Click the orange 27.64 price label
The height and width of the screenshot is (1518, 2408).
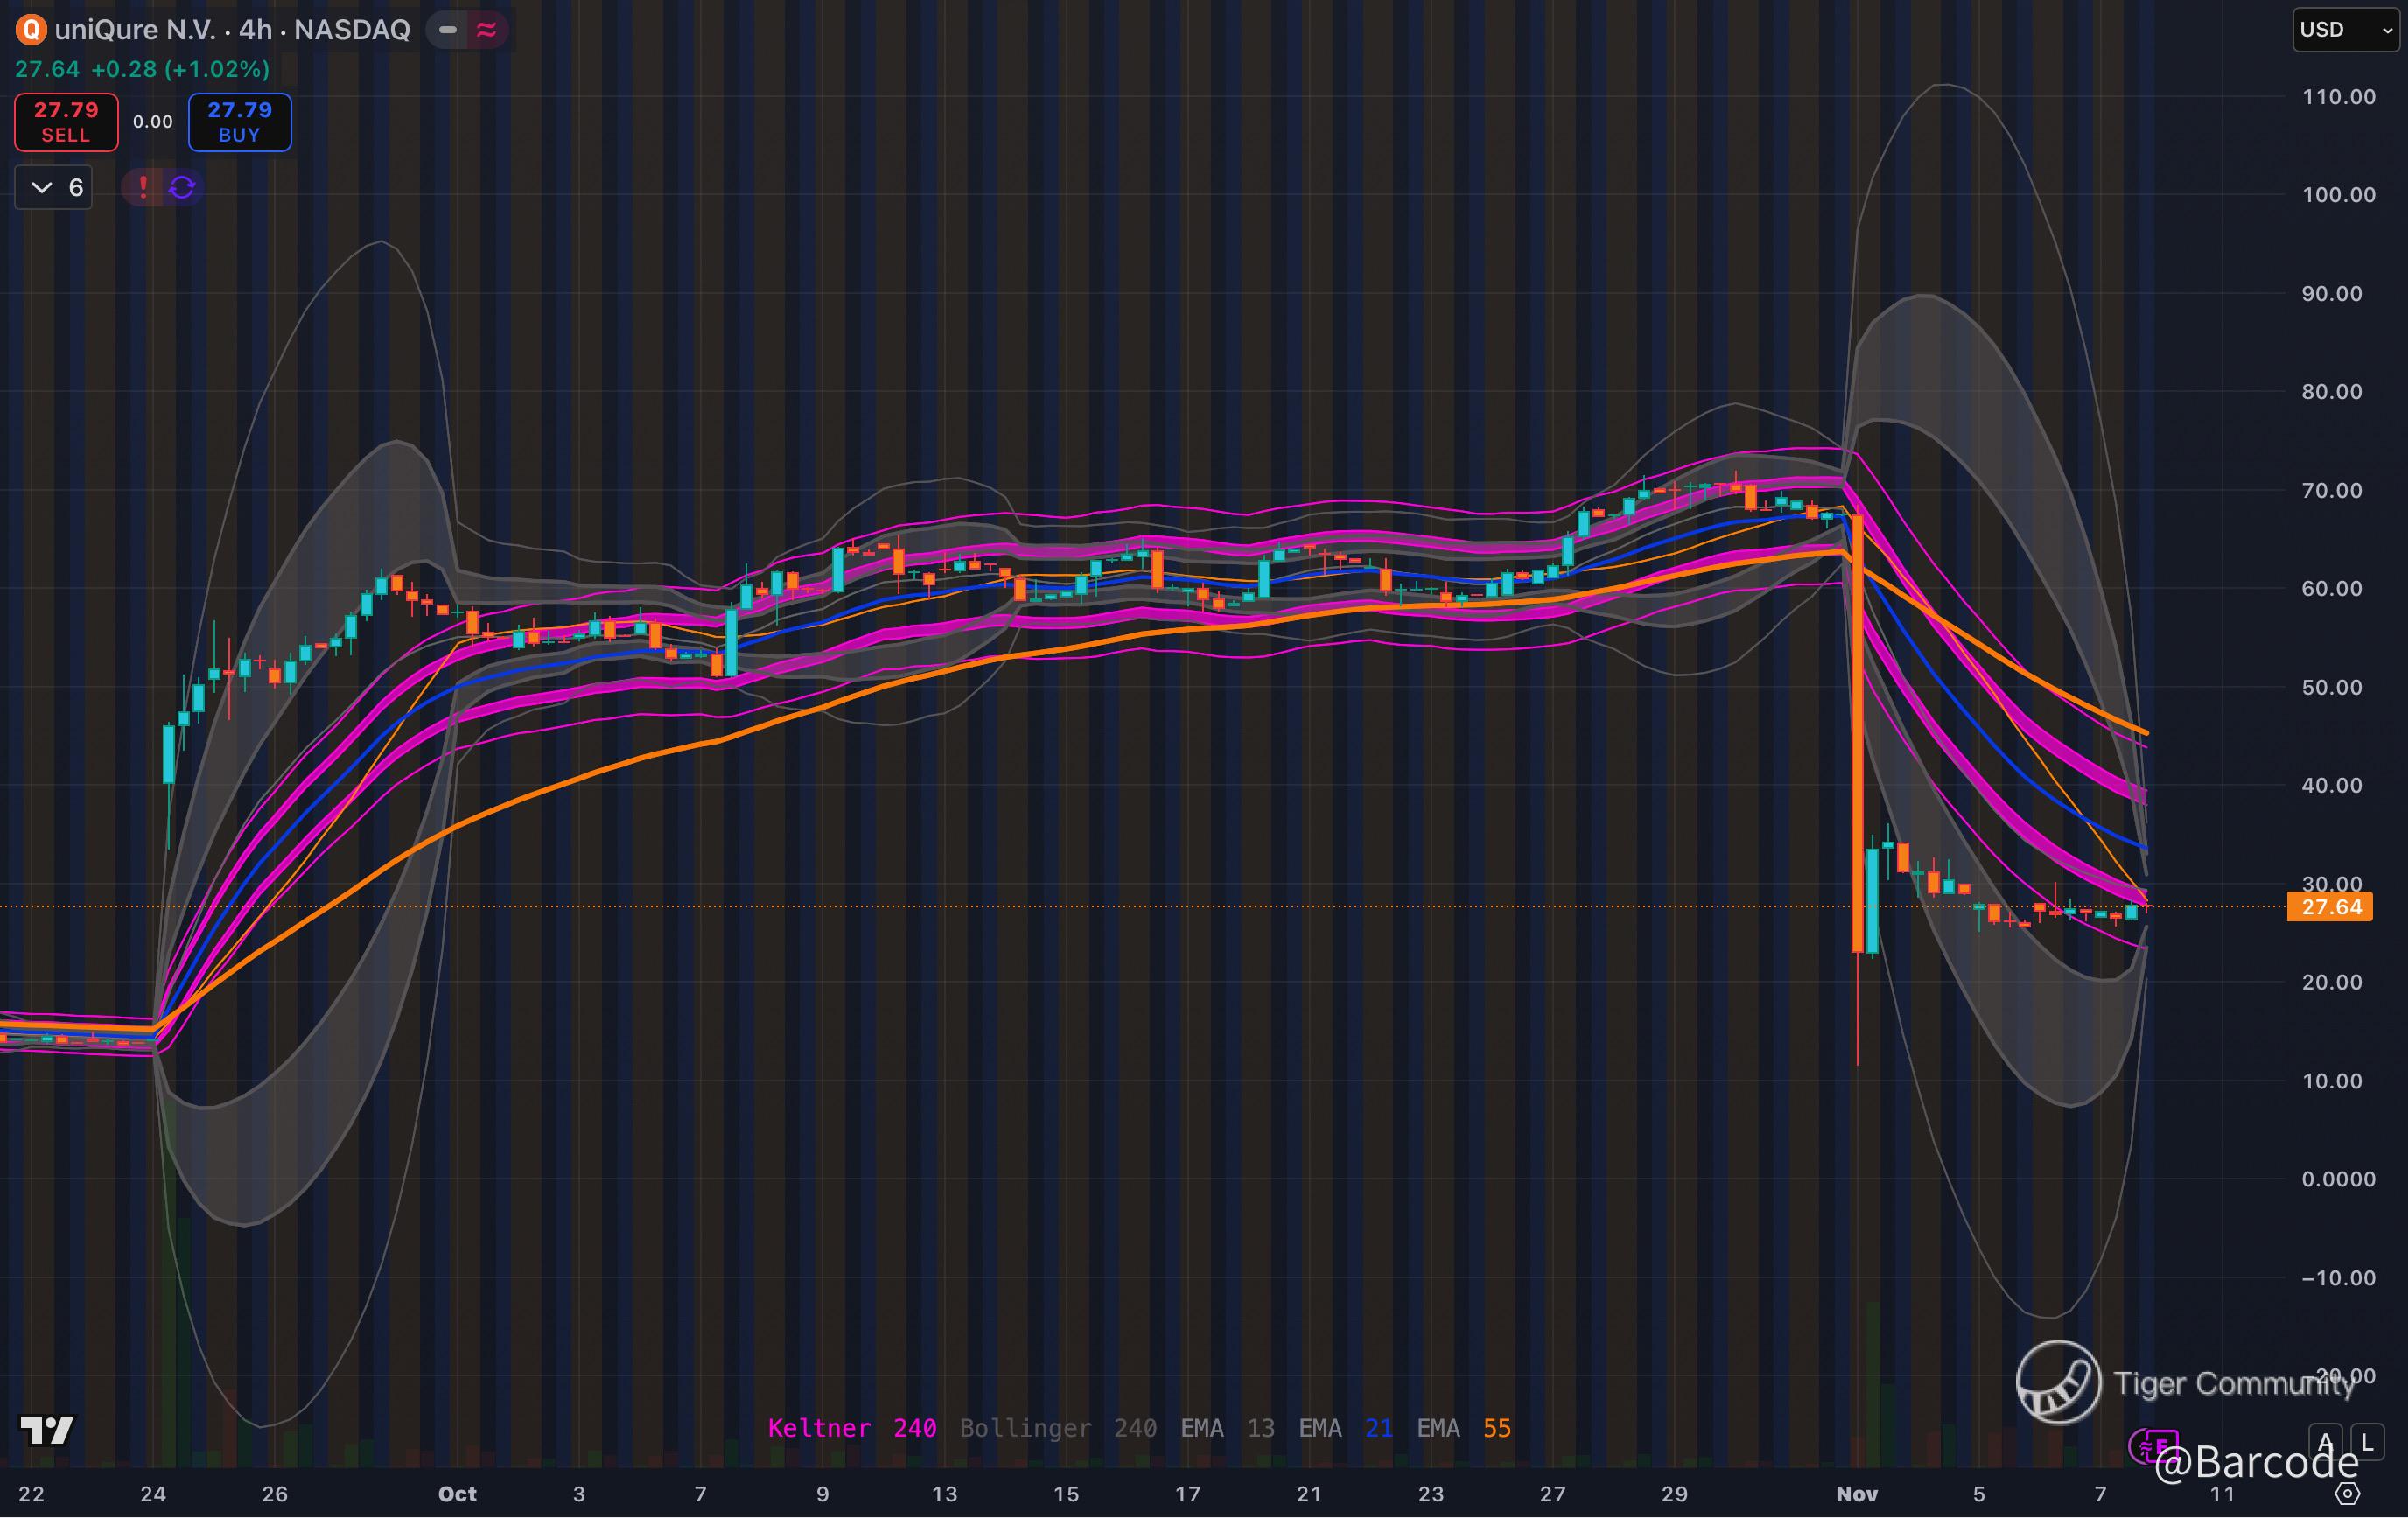[x=2330, y=907]
